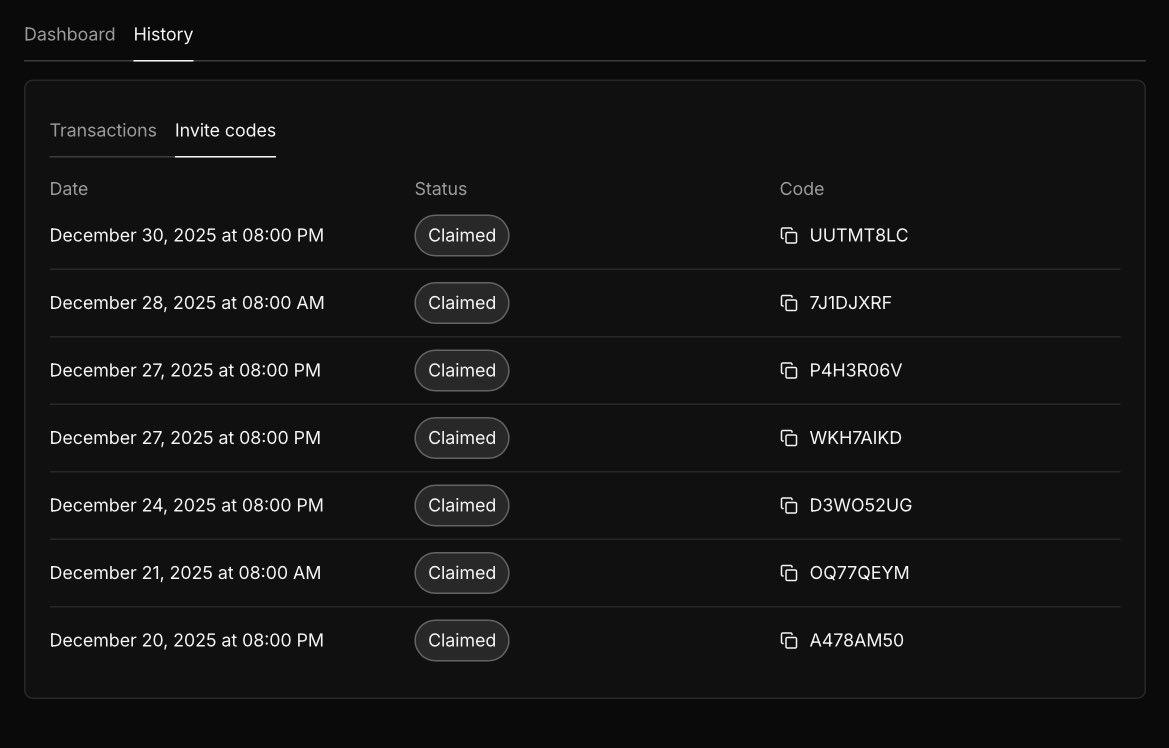This screenshot has height=748, width=1169.
Task: Click the code text A478AM50
Action: (x=857, y=641)
